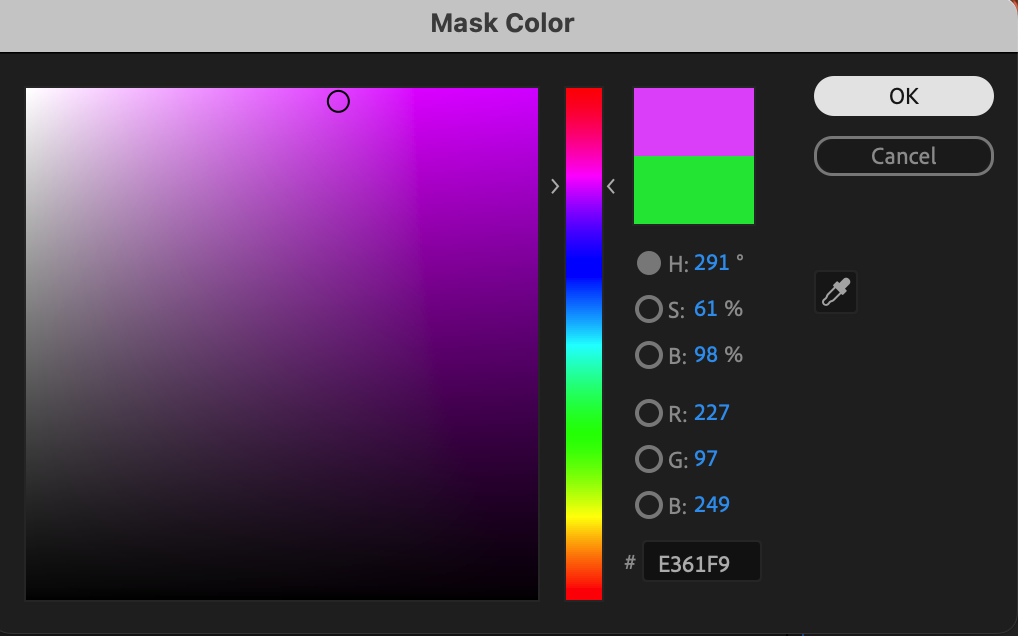Click the saturation value 61
Viewport: 1018px width, 636px height.
pos(706,309)
